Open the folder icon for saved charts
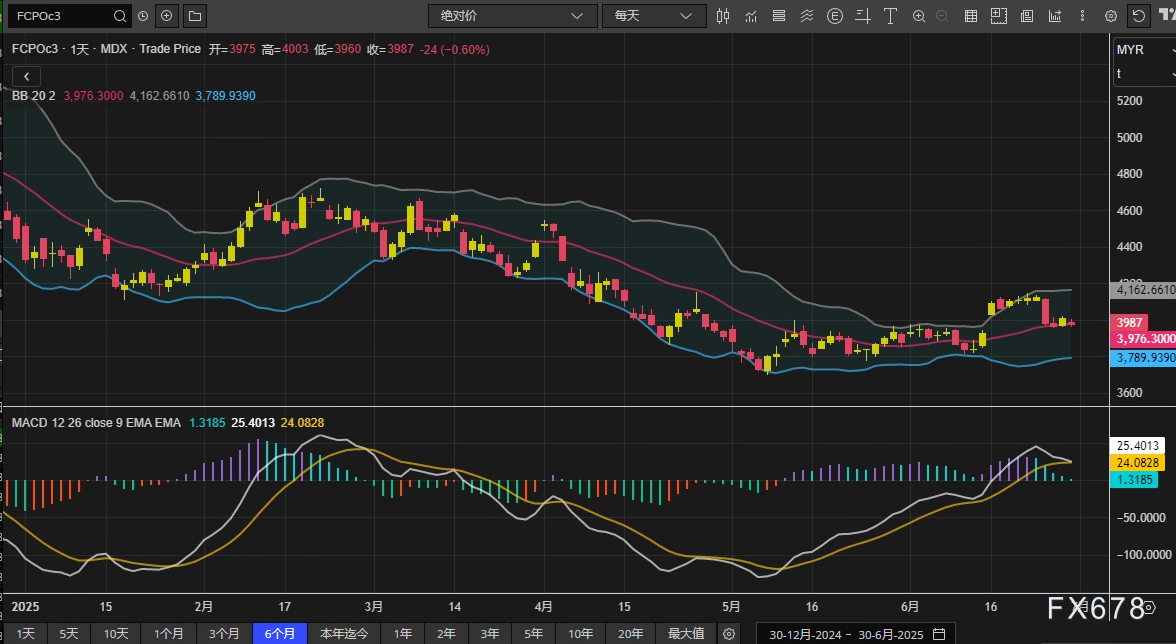The image size is (1176, 644). point(194,16)
